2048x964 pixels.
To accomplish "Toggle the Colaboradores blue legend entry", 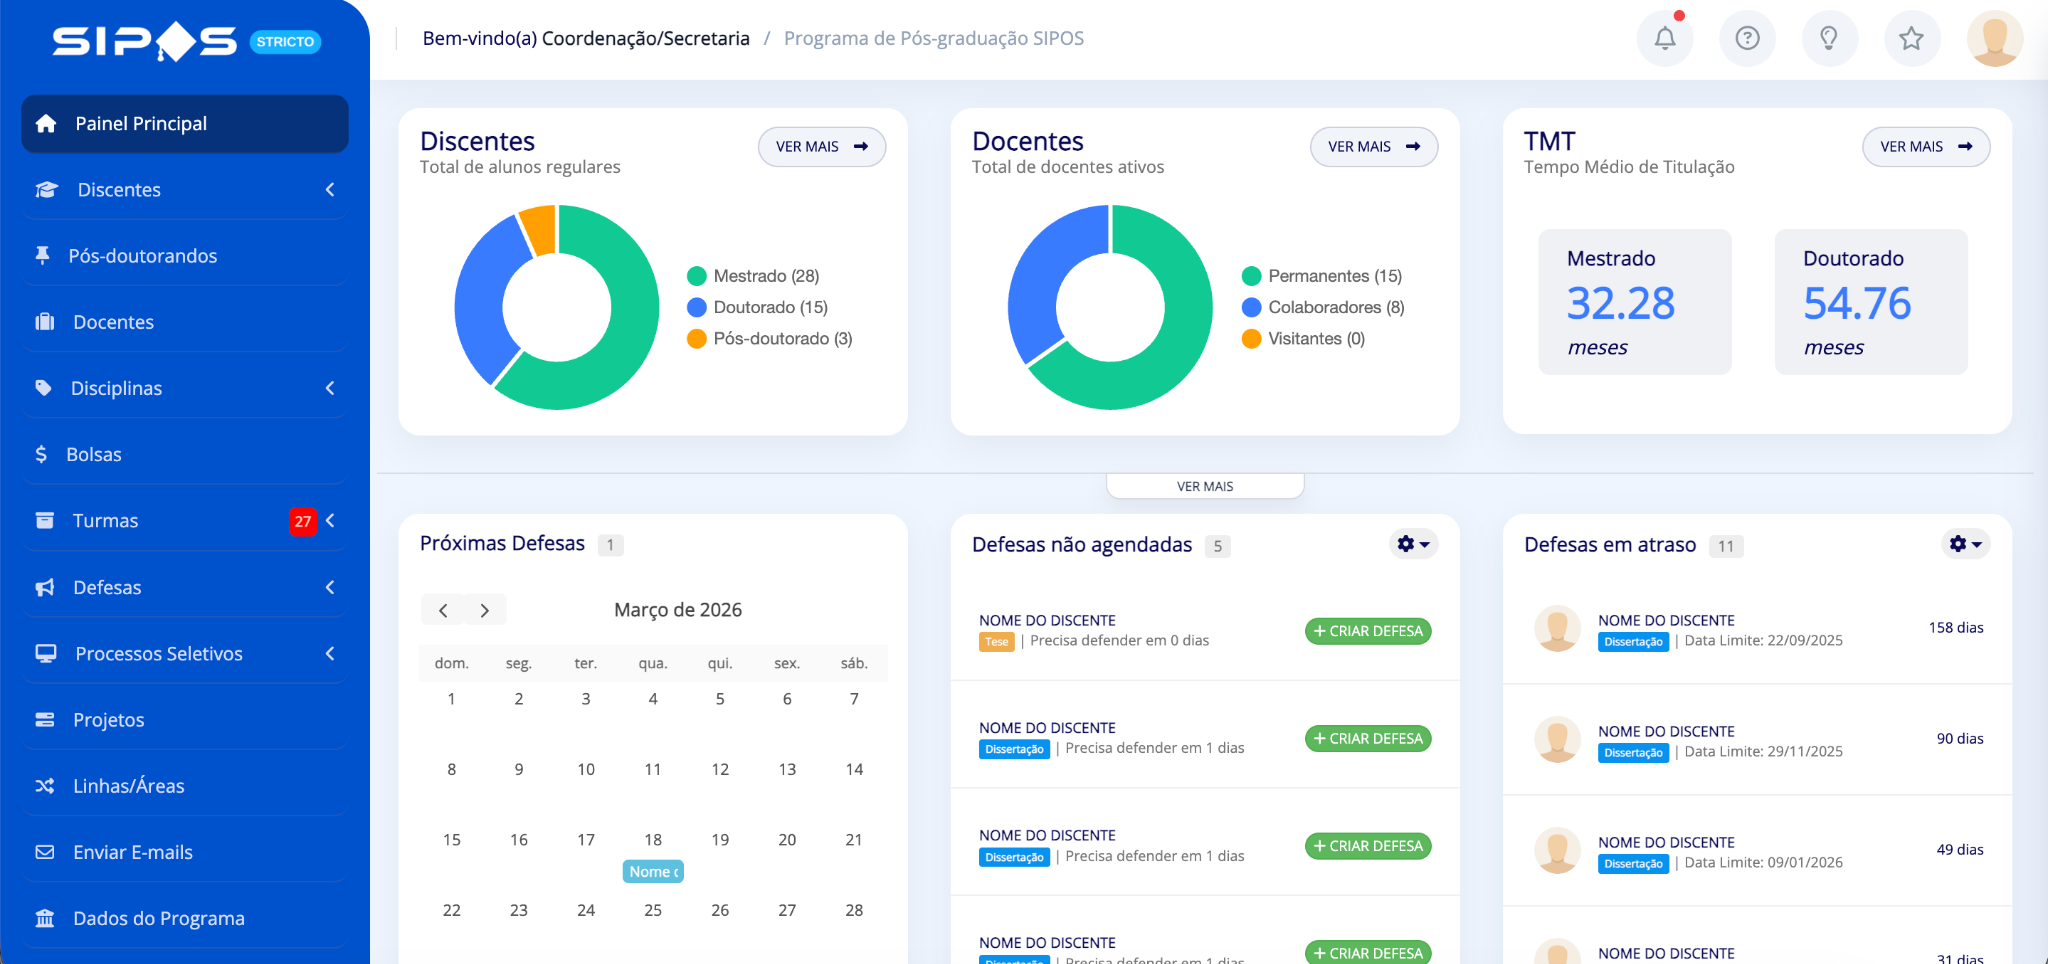I will pos(1323,307).
